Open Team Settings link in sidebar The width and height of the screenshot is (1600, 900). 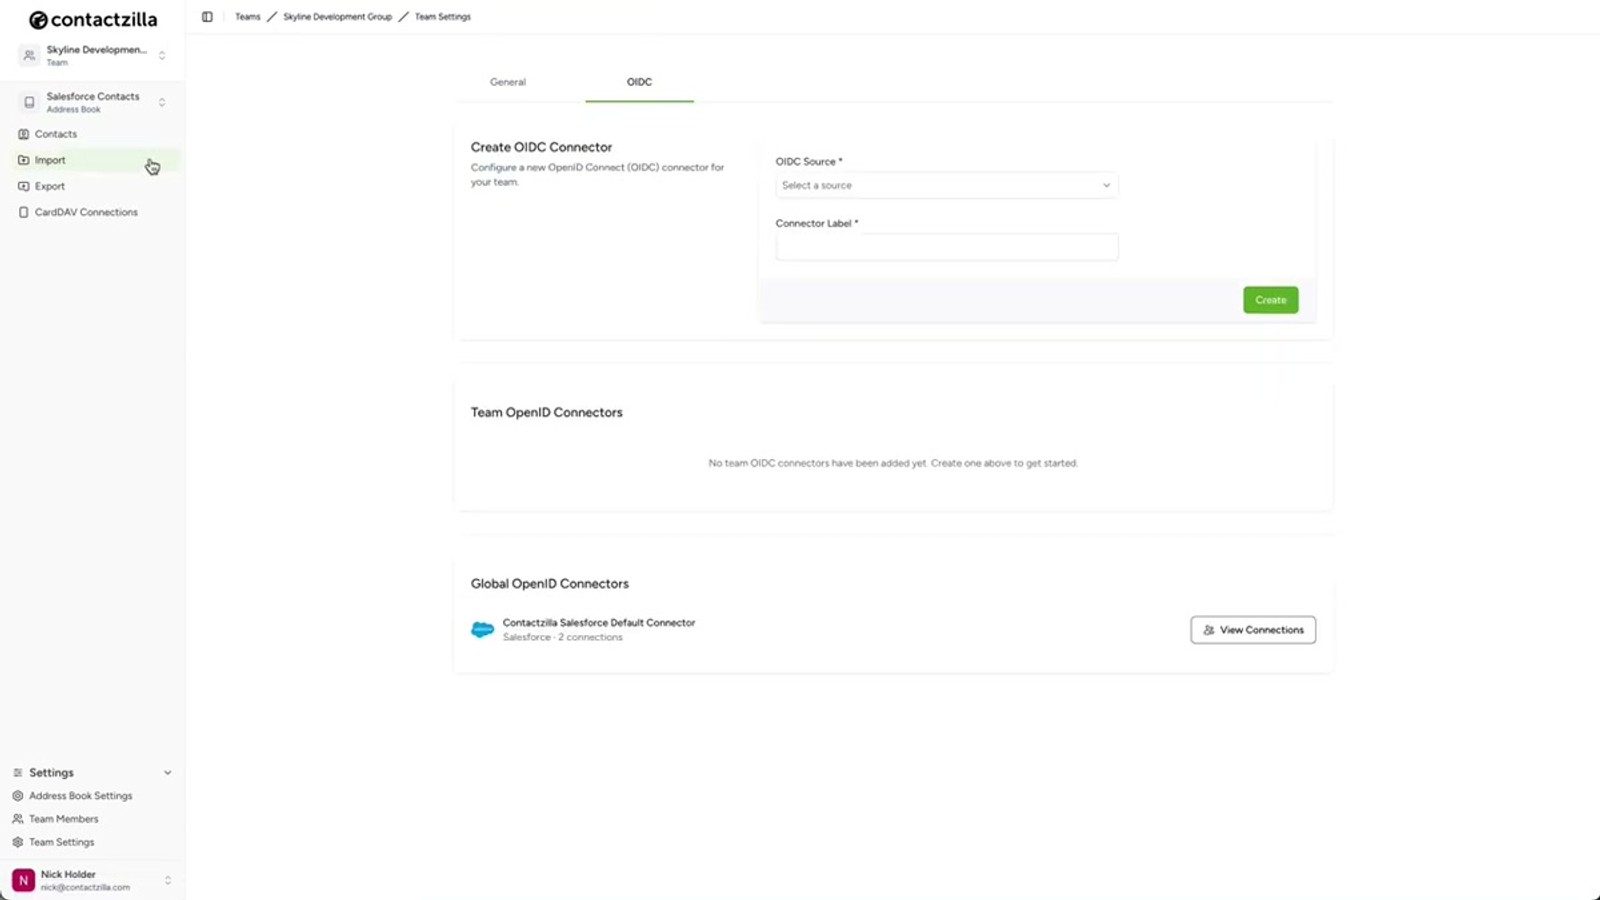tap(61, 842)
